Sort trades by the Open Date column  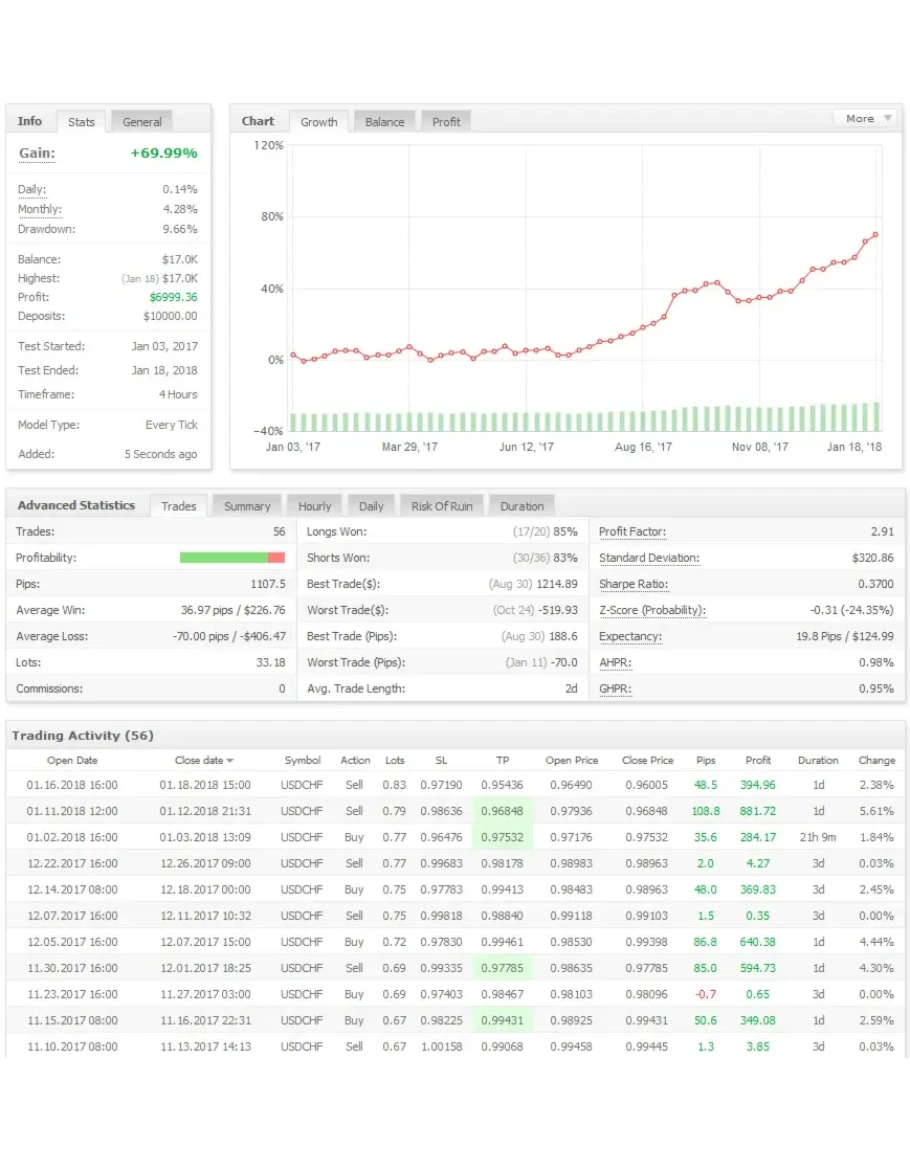[72, 761]
